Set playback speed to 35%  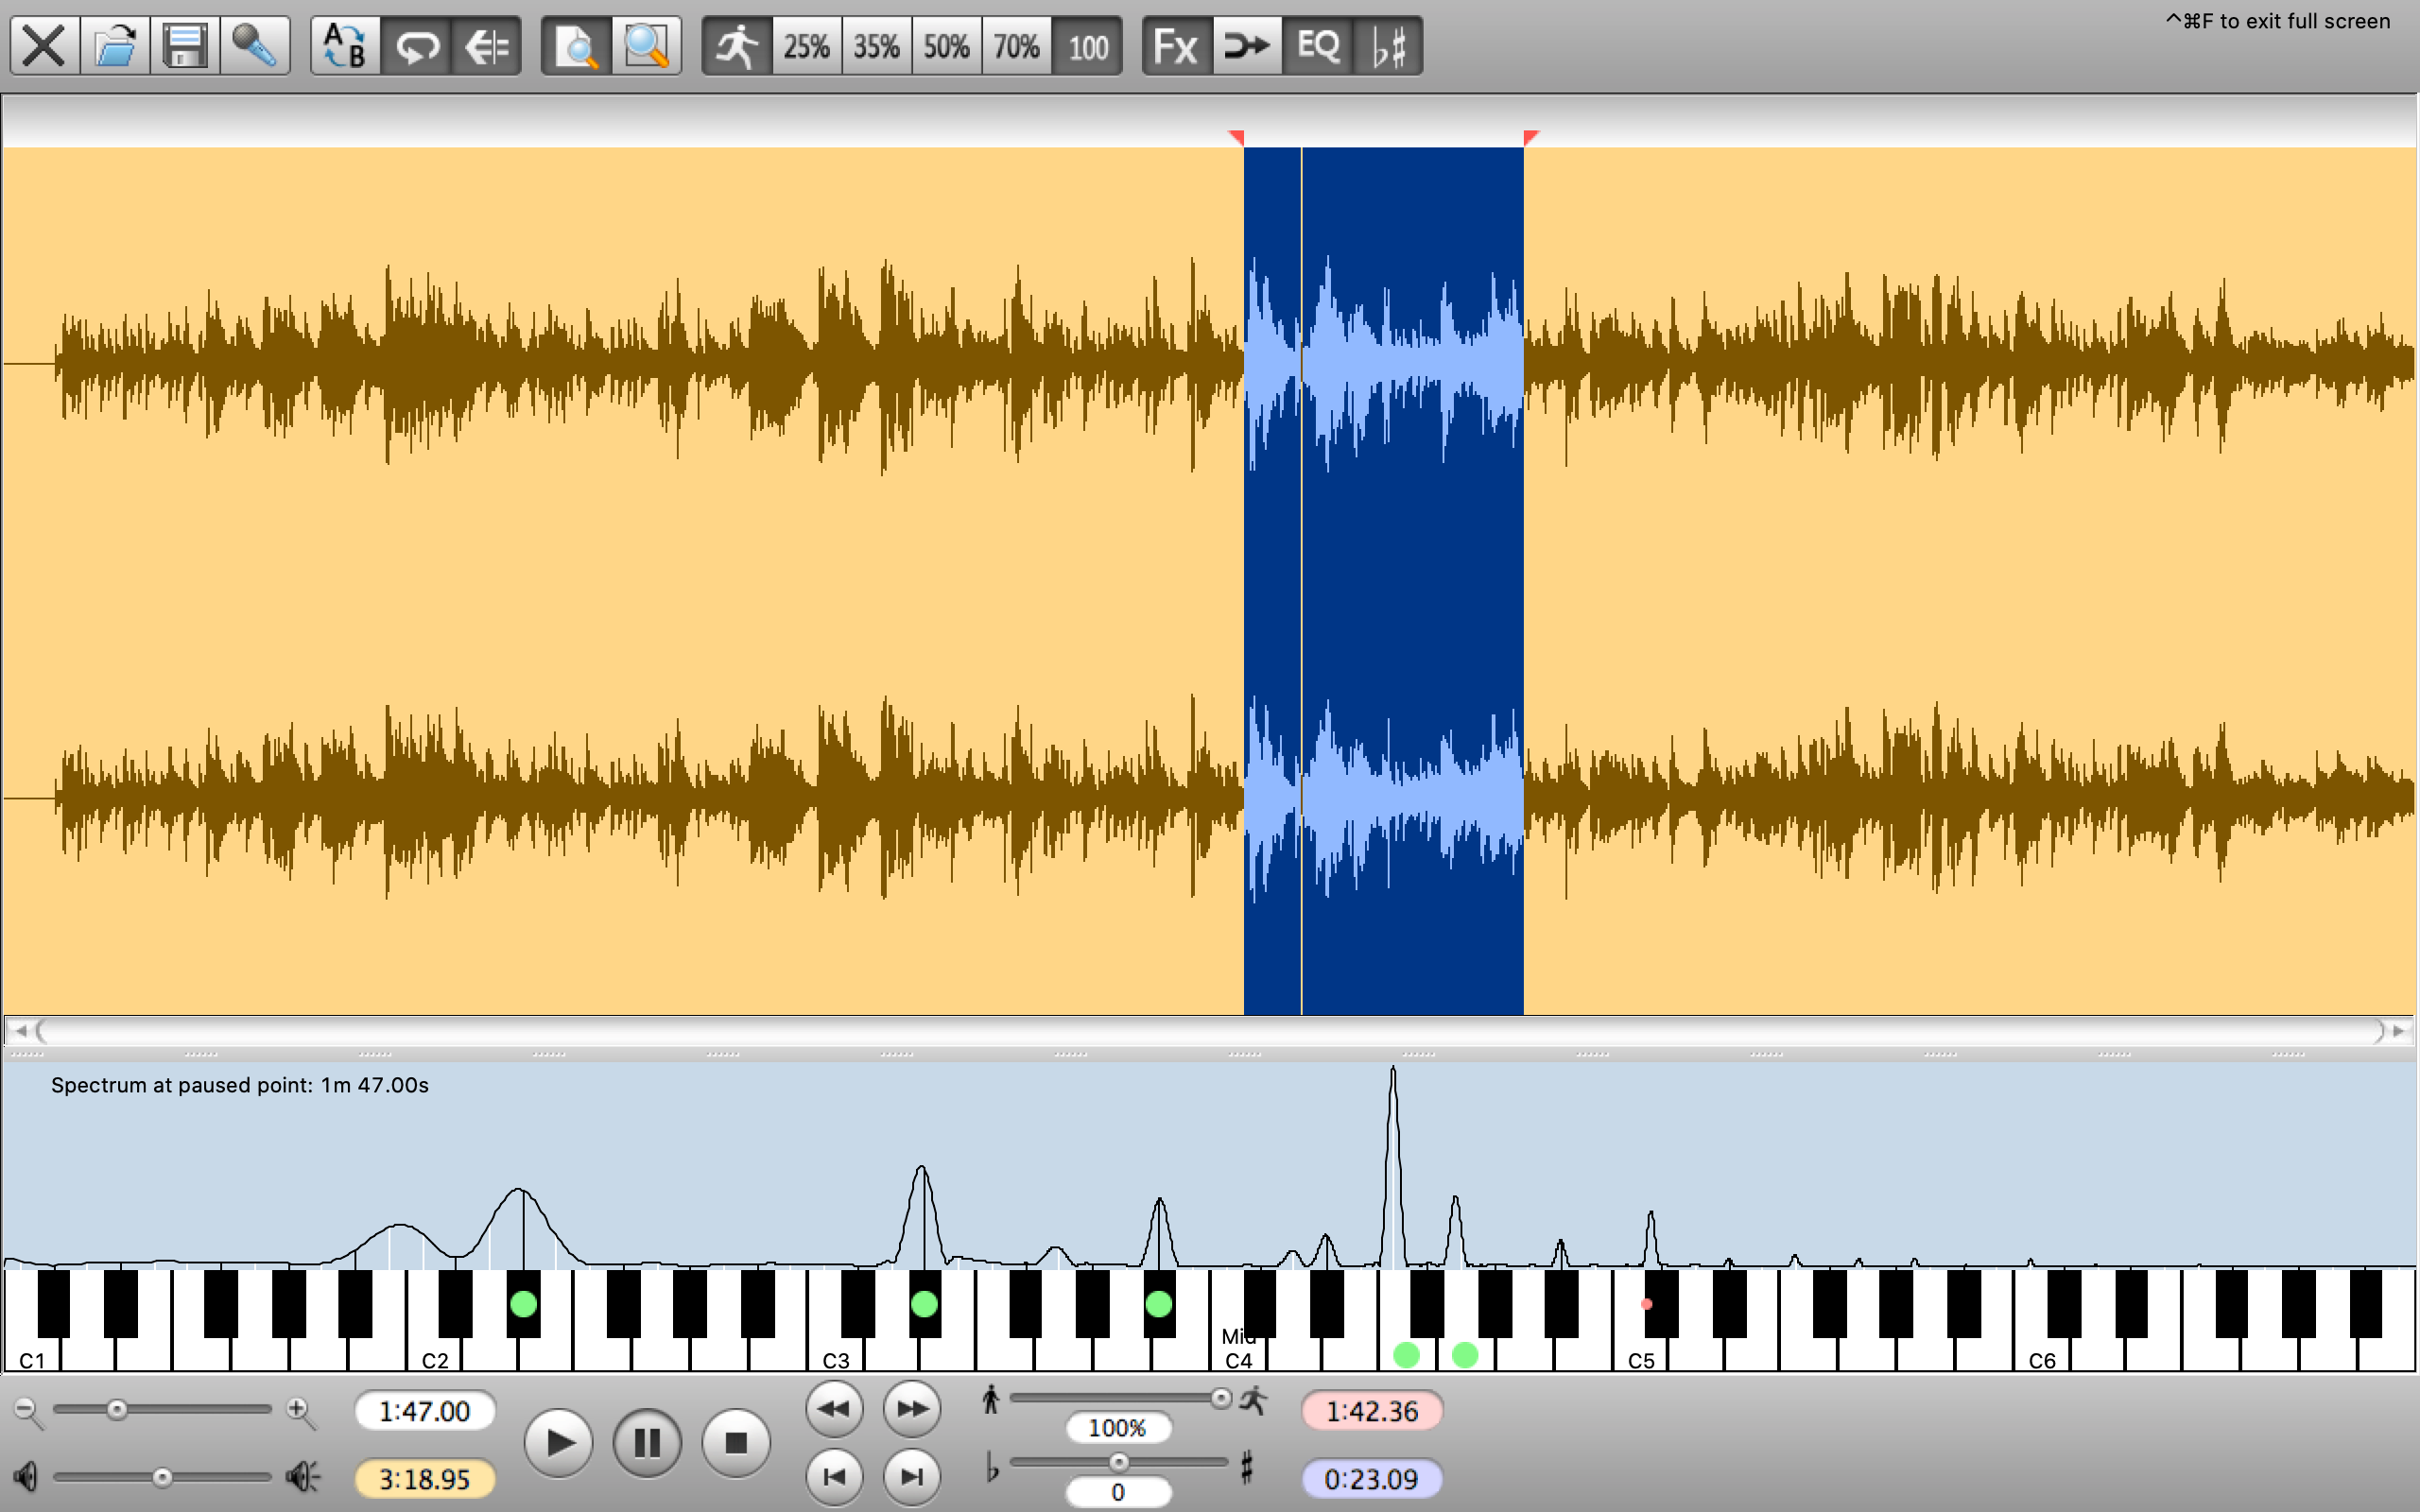click(877, 46)
